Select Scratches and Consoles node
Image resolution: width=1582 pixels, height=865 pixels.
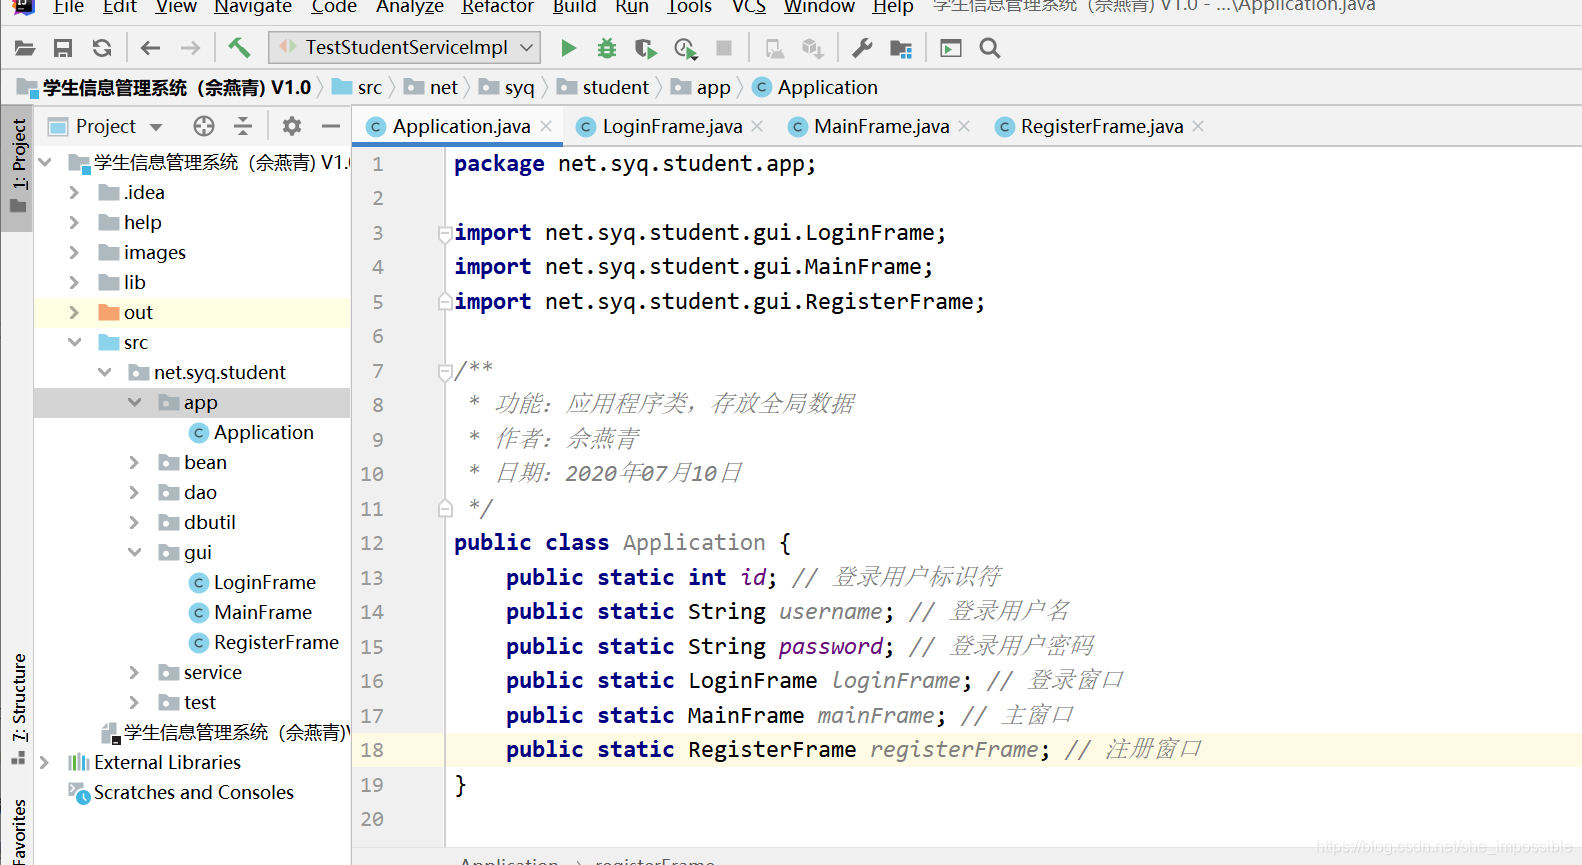pyautogui.click(x=181, y=792)
